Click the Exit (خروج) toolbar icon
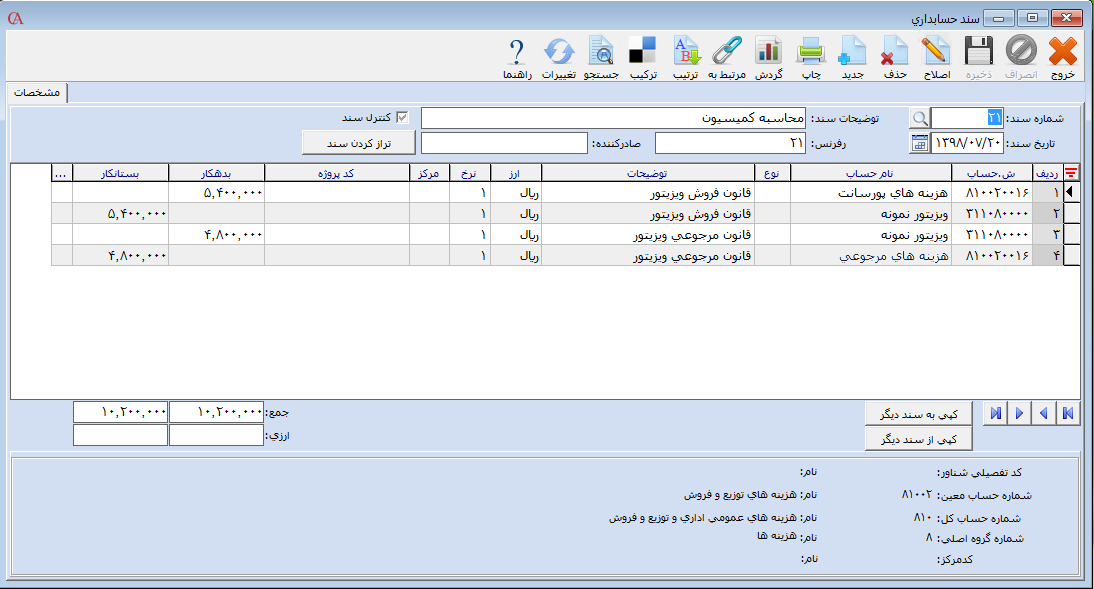The width and height of the screenshot is (1094, 589). 1062,54
